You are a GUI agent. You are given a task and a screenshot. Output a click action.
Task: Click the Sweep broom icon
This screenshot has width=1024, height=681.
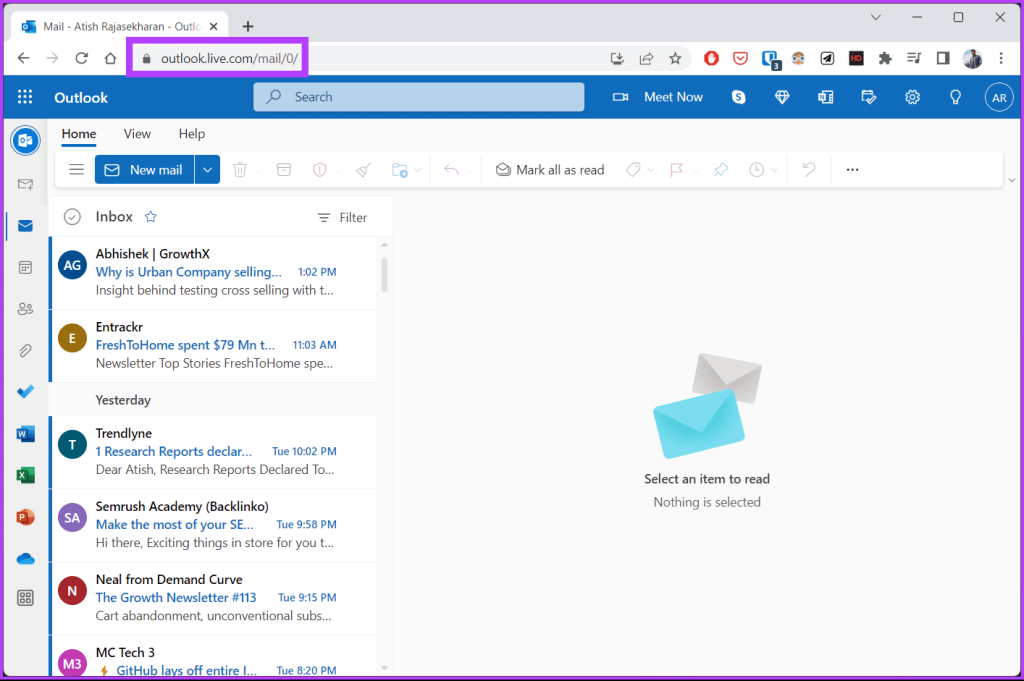point(364,170)
